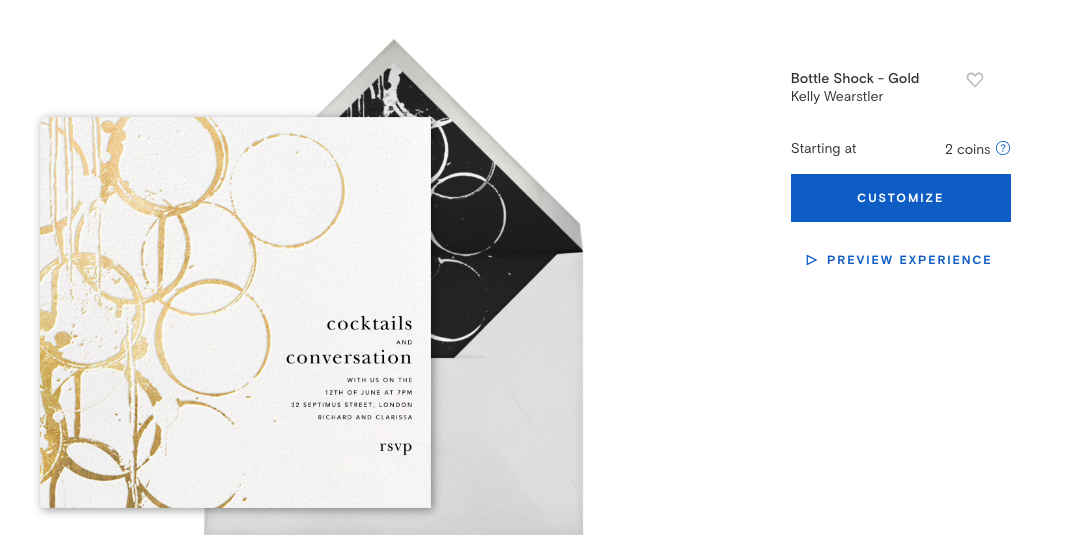
Task: Click the 32 Septimus Street, London line
Action: (x=351, y=405)
